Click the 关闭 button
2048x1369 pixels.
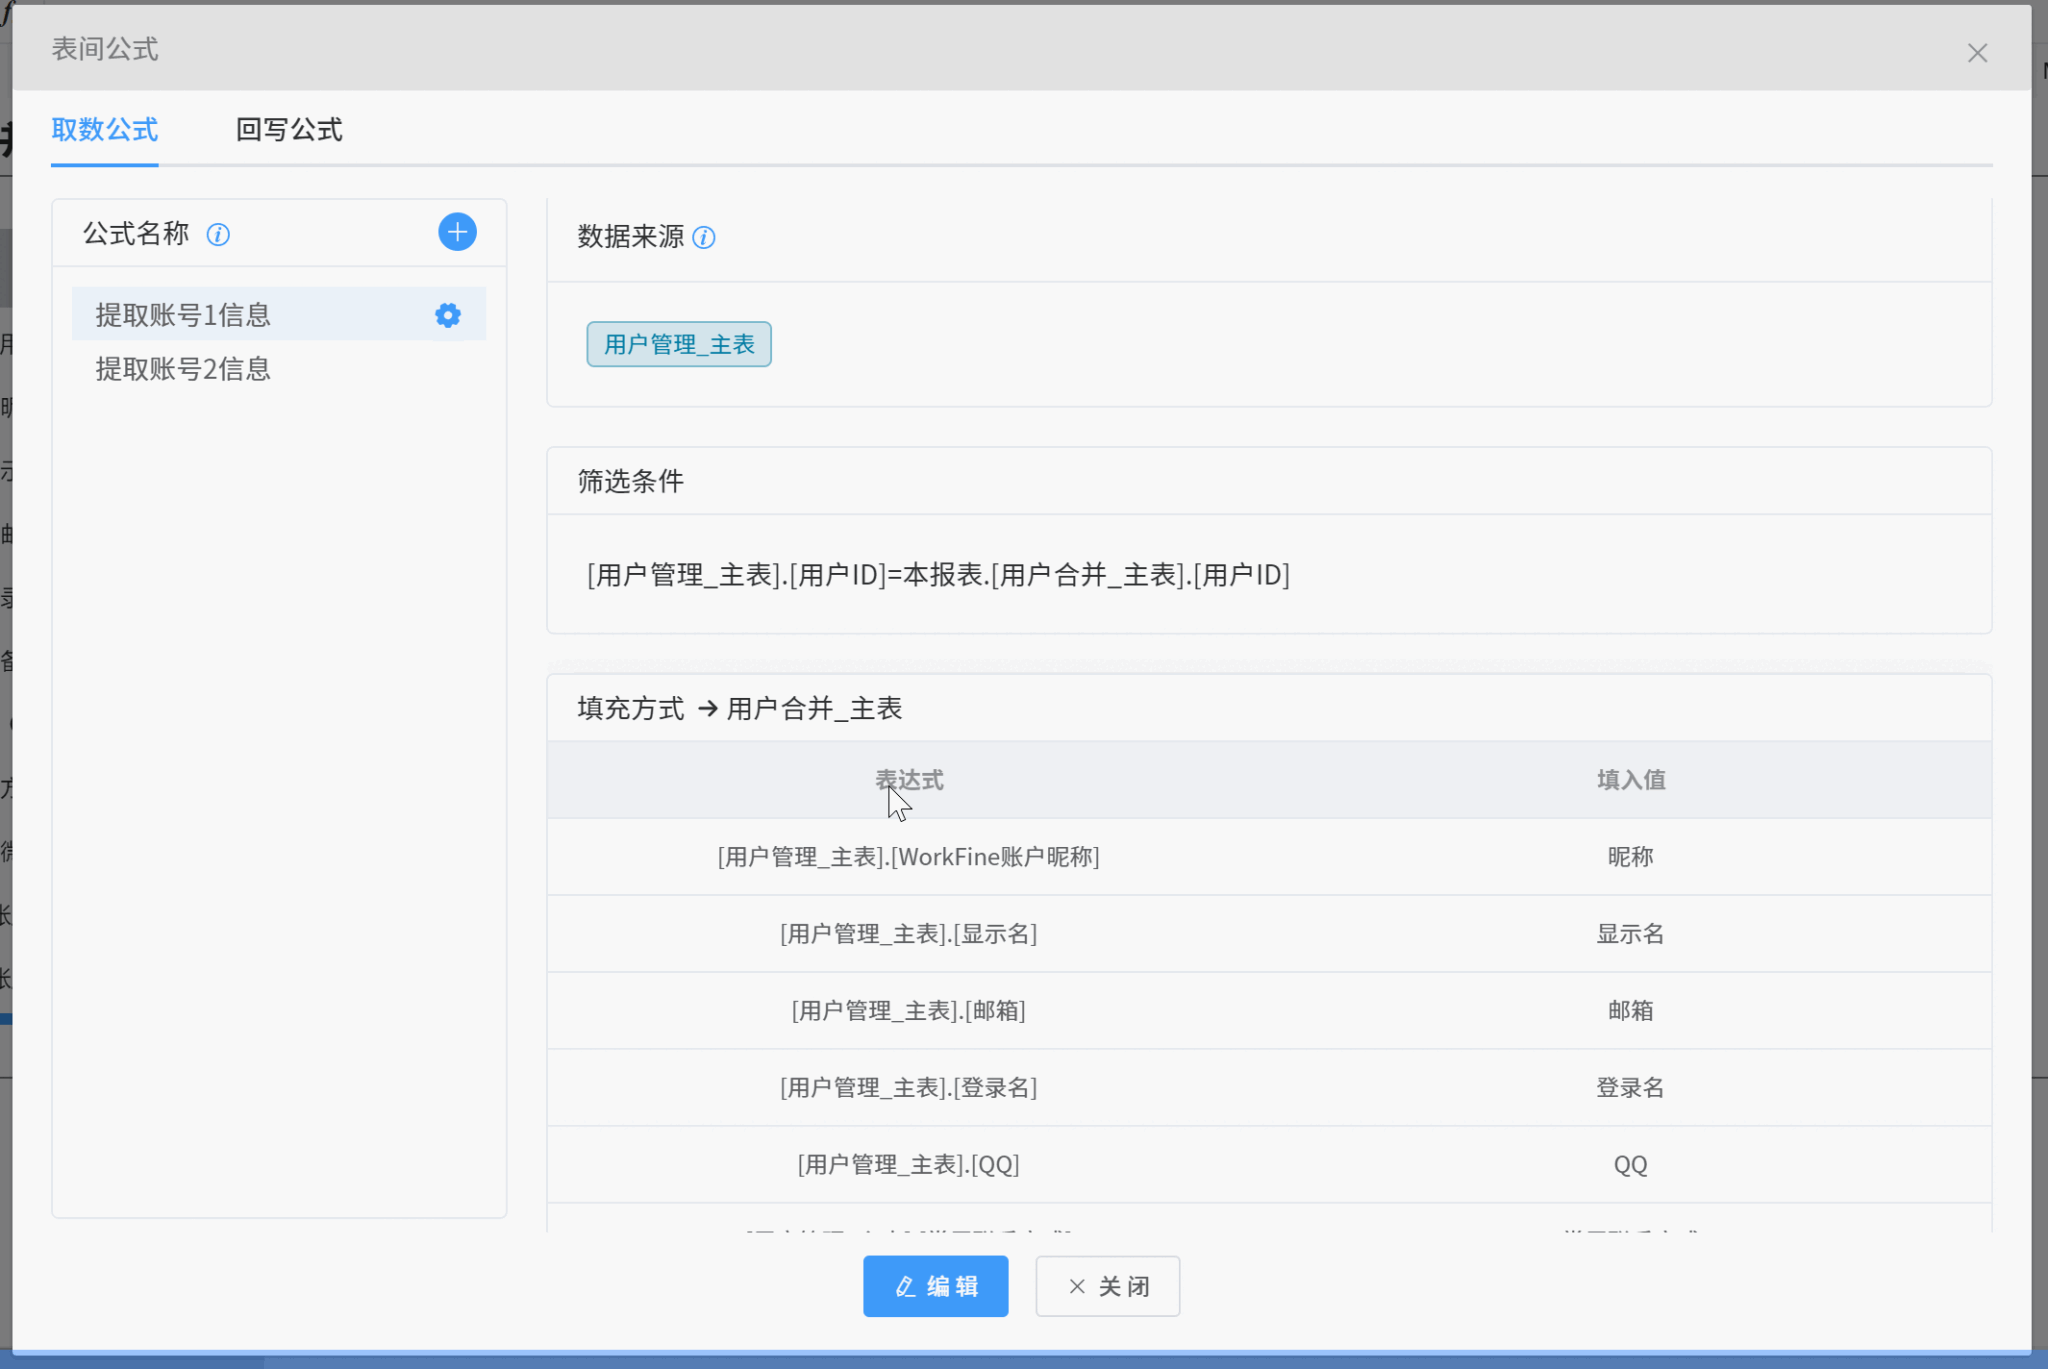coord(1107,1286)
